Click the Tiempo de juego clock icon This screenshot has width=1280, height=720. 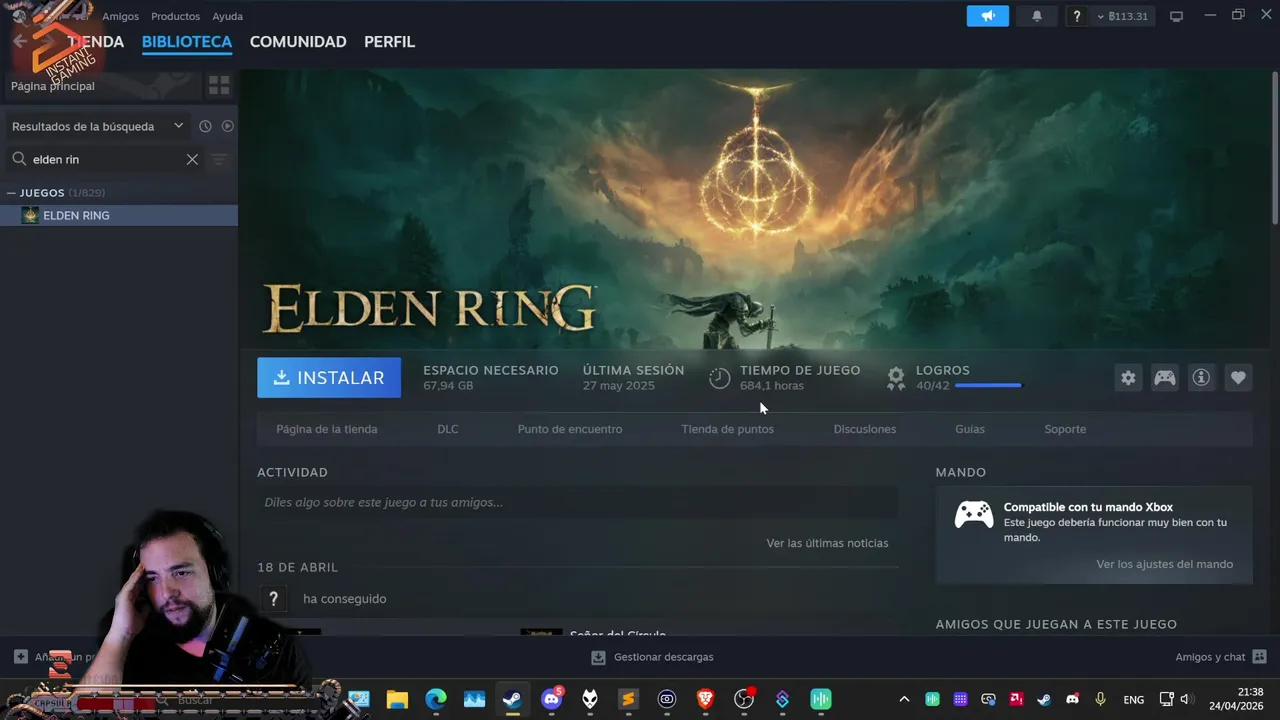point(720,378)
